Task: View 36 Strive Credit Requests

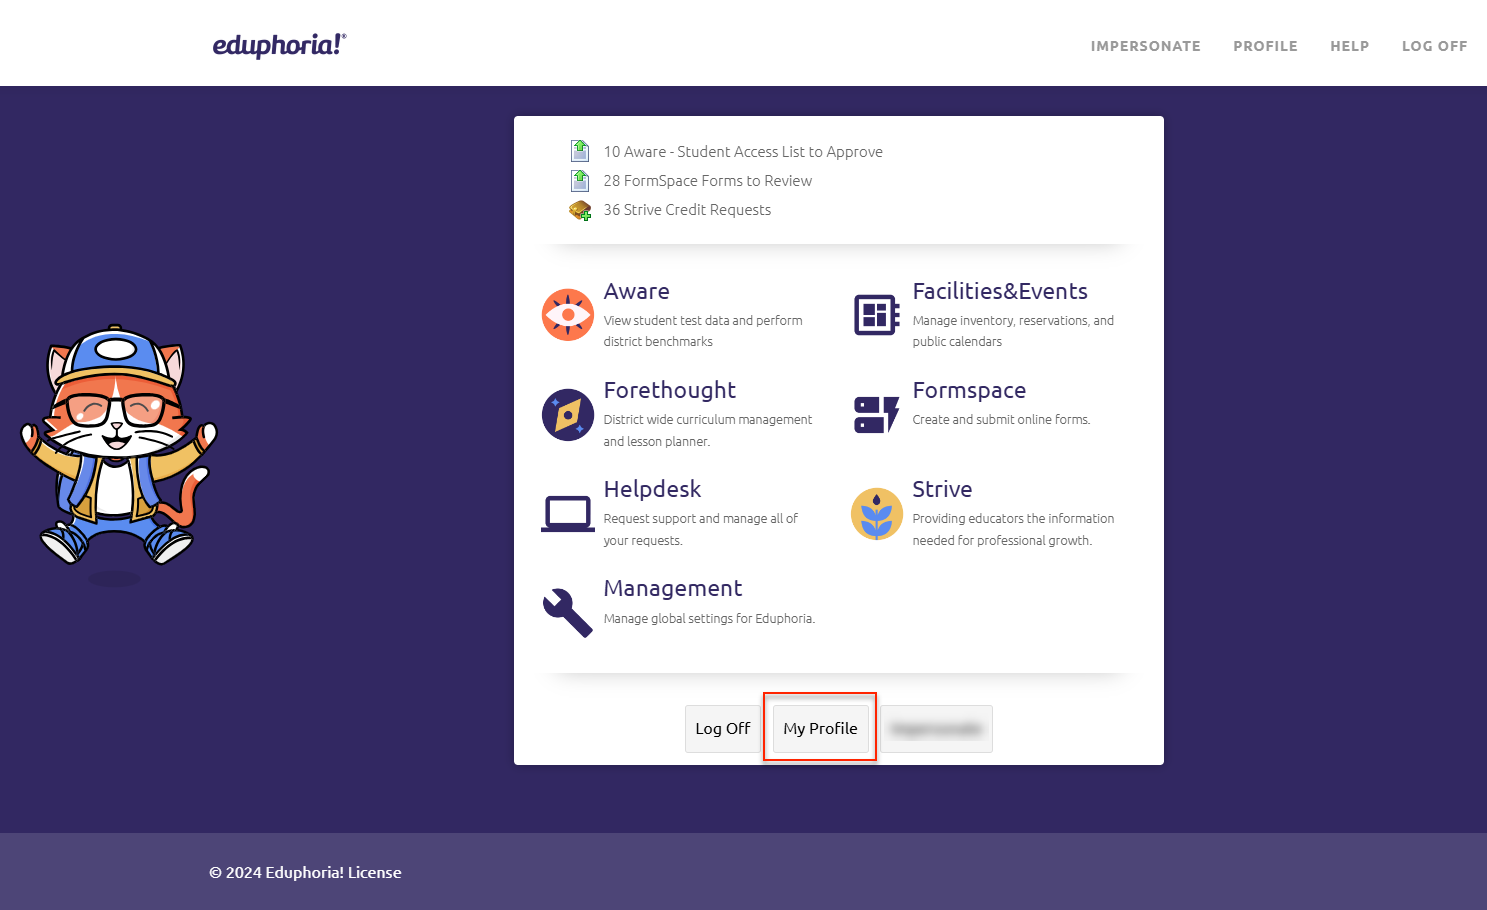Action: [687, 210]
